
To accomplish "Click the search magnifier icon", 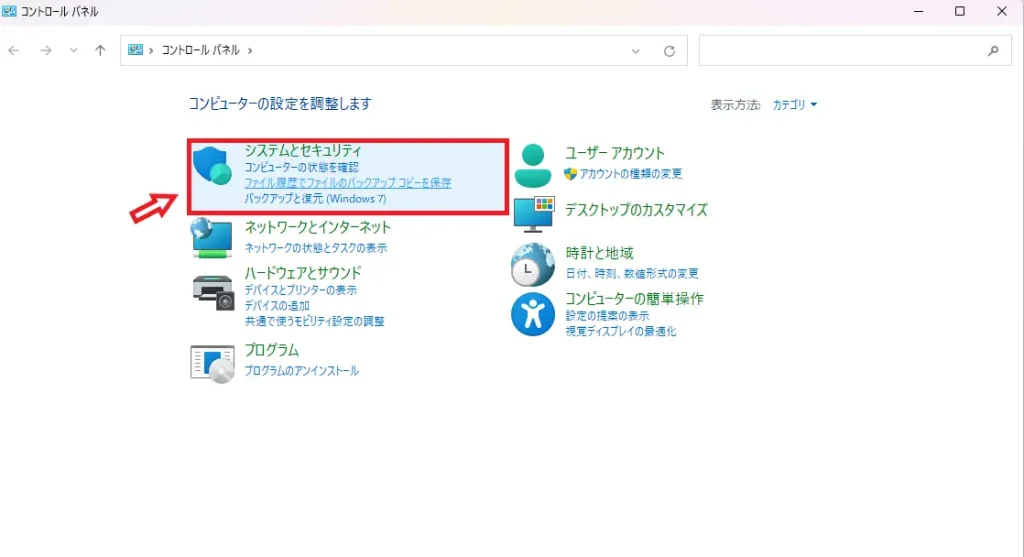I will pyautogui.click(x=993, y=50).
